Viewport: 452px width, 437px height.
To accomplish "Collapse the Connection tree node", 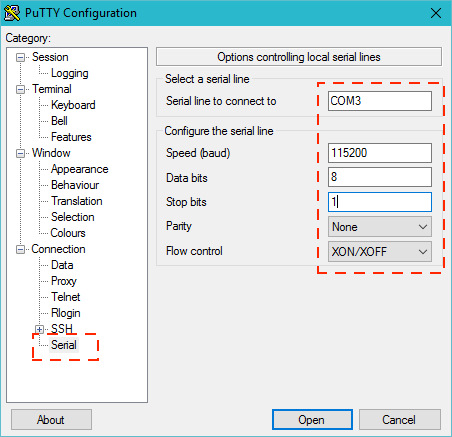I will coord(20,249).
